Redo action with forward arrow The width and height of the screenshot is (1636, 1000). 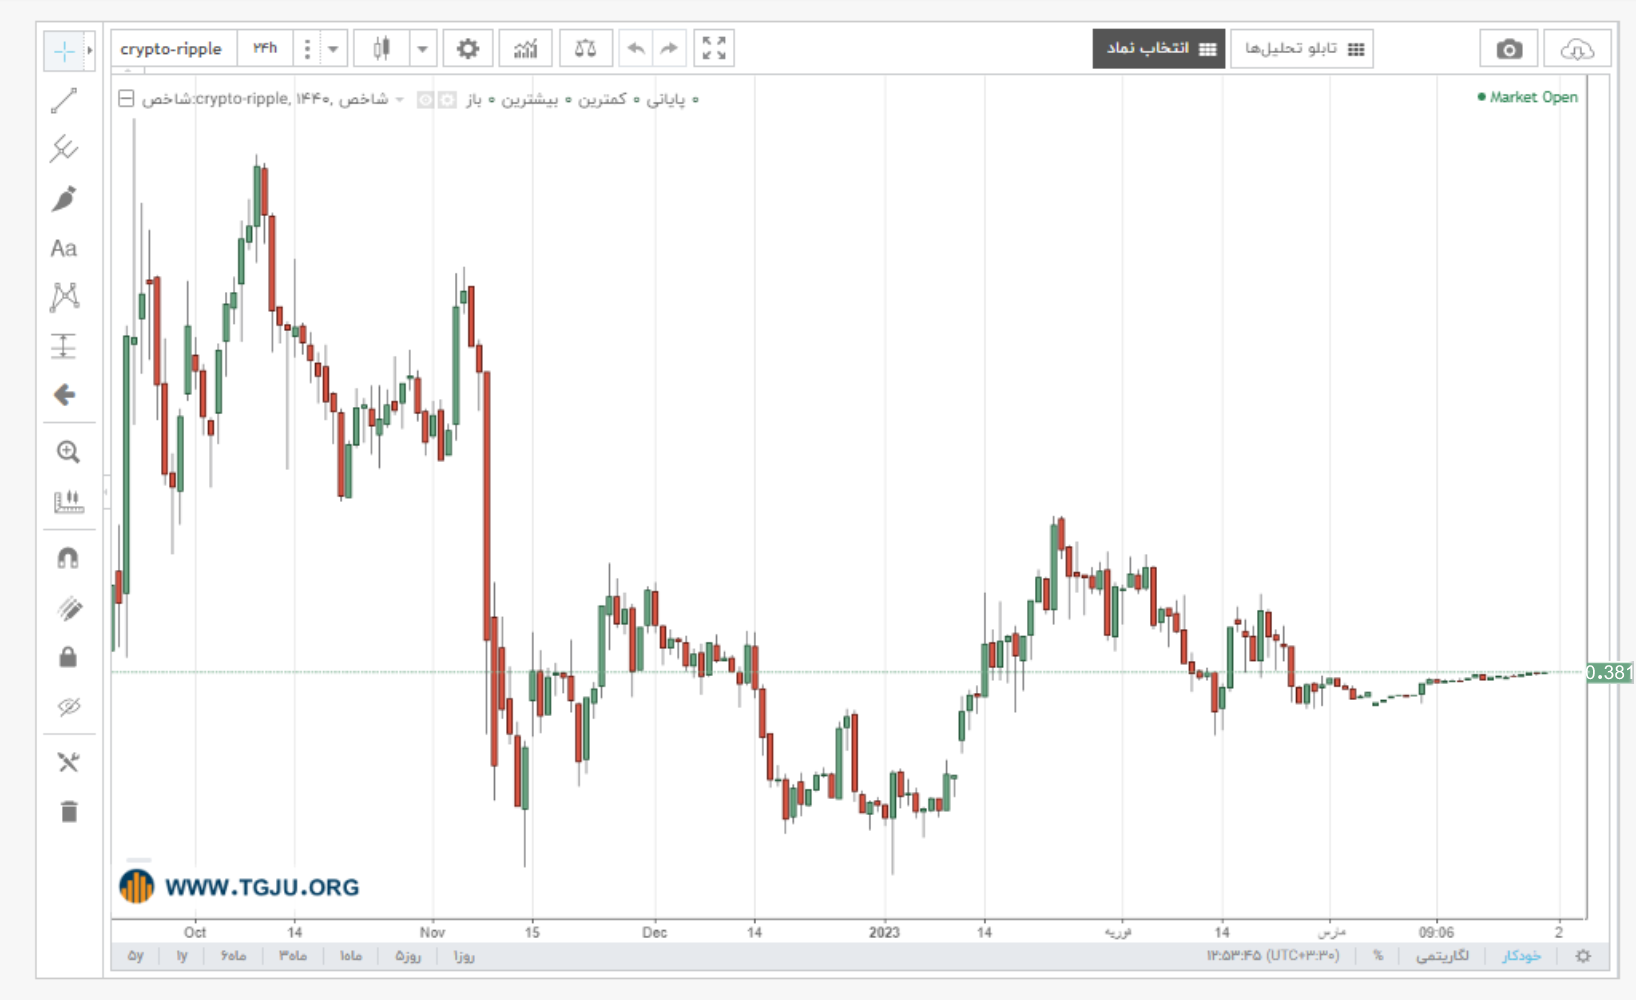pyautogui.click(x=669, y=48)
